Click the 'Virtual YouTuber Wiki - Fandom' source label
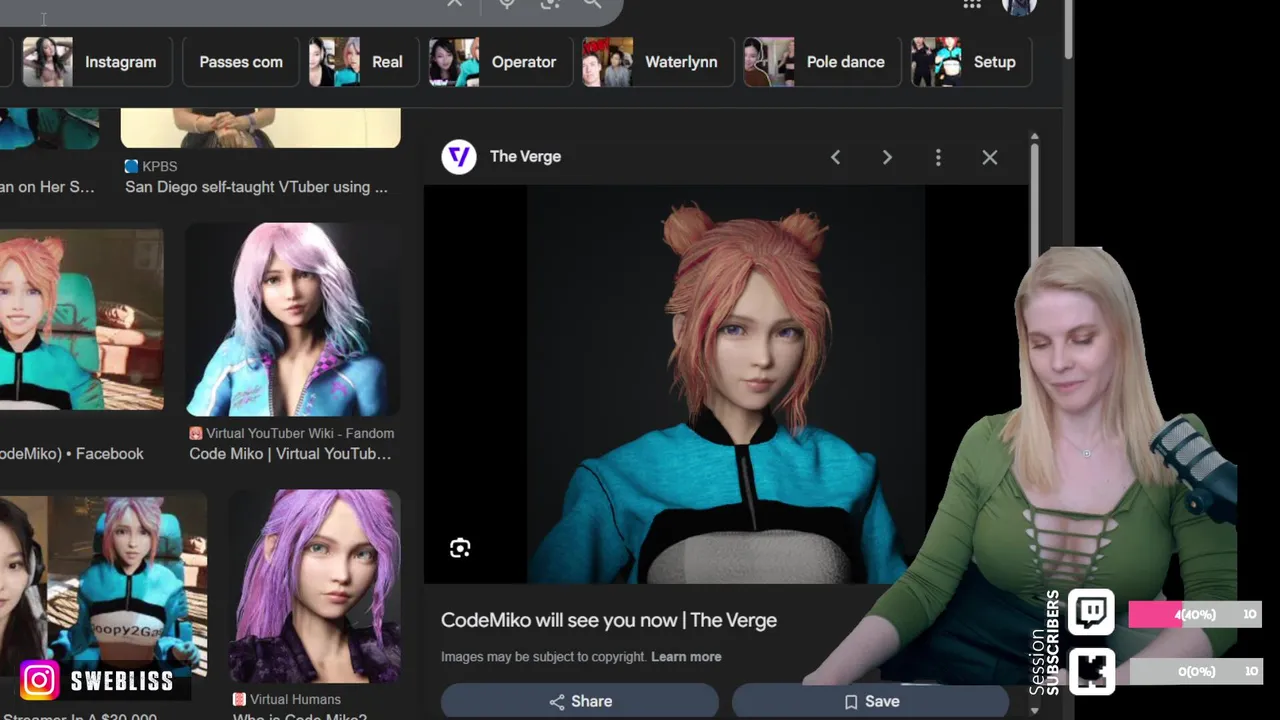 (x=300, y=433)
